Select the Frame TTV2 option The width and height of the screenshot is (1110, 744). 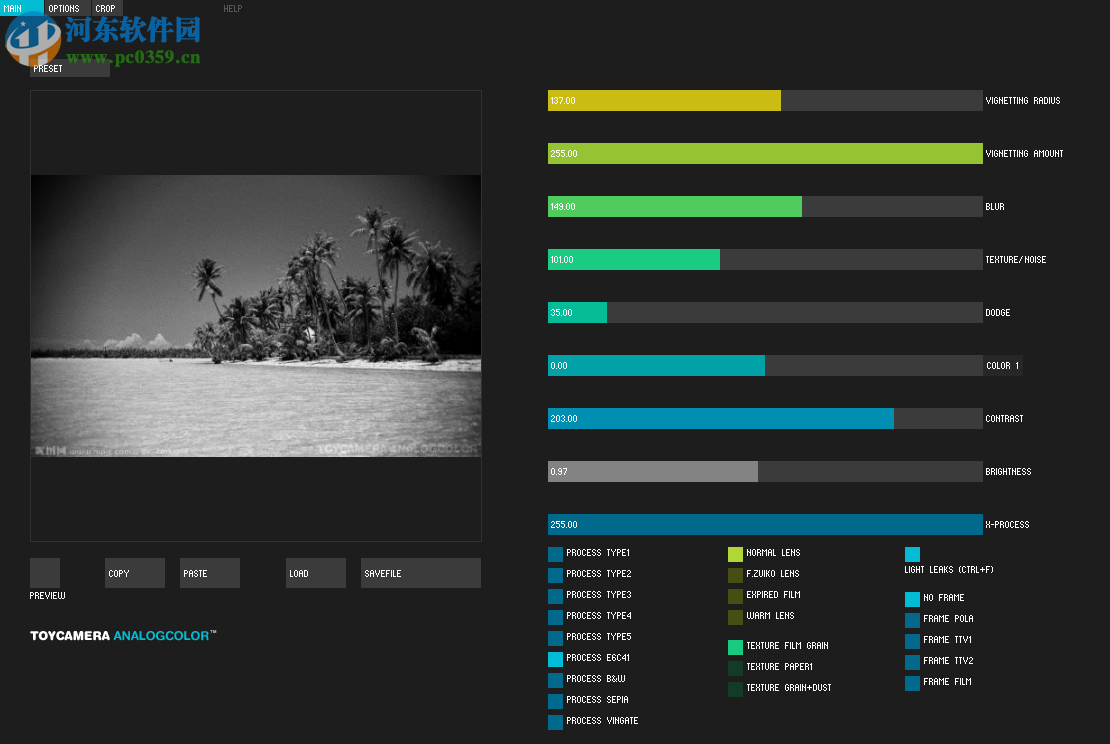coord(912,662)
